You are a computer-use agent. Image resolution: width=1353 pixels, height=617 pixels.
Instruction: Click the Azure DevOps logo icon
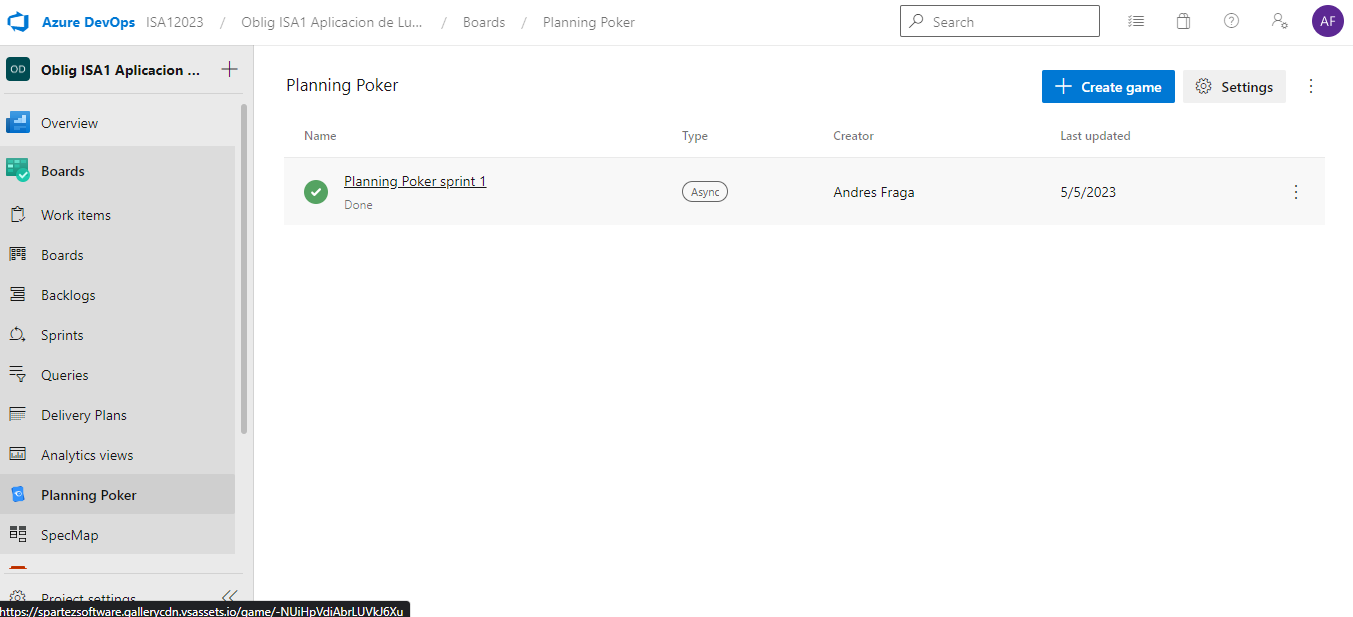pos(18,22)
